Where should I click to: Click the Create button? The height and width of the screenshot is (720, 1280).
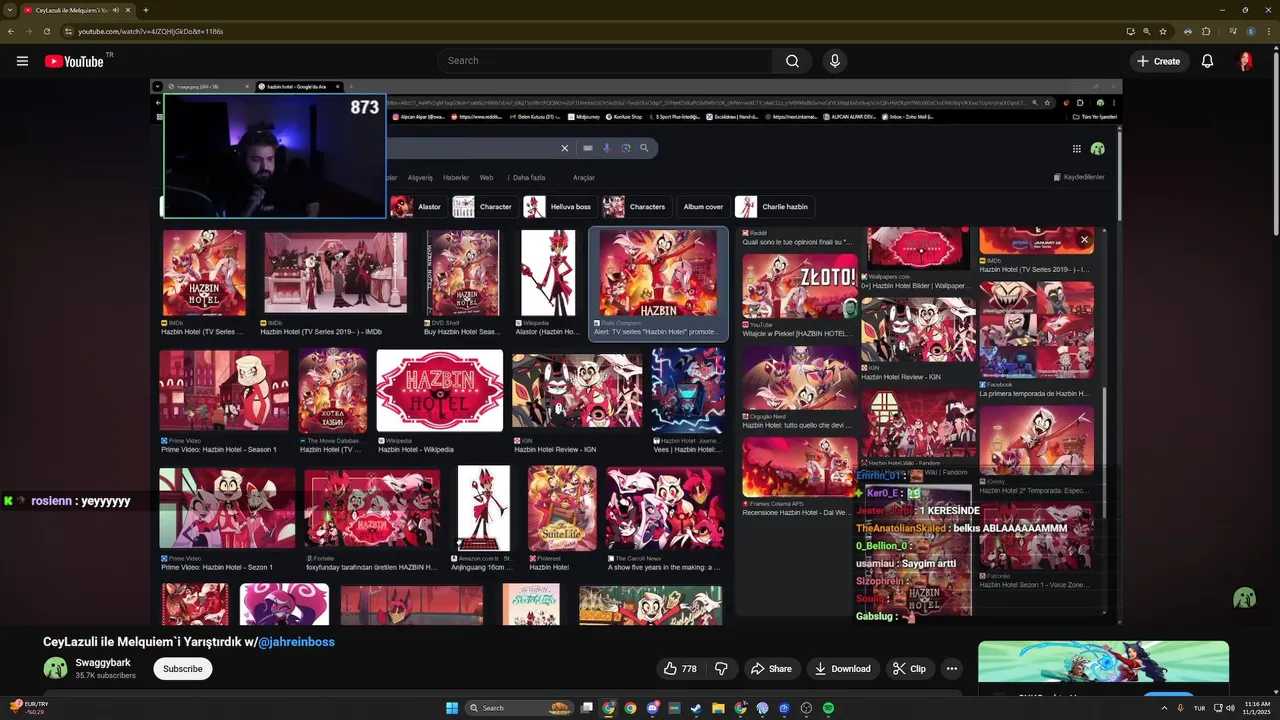(x=1158, y=61)
